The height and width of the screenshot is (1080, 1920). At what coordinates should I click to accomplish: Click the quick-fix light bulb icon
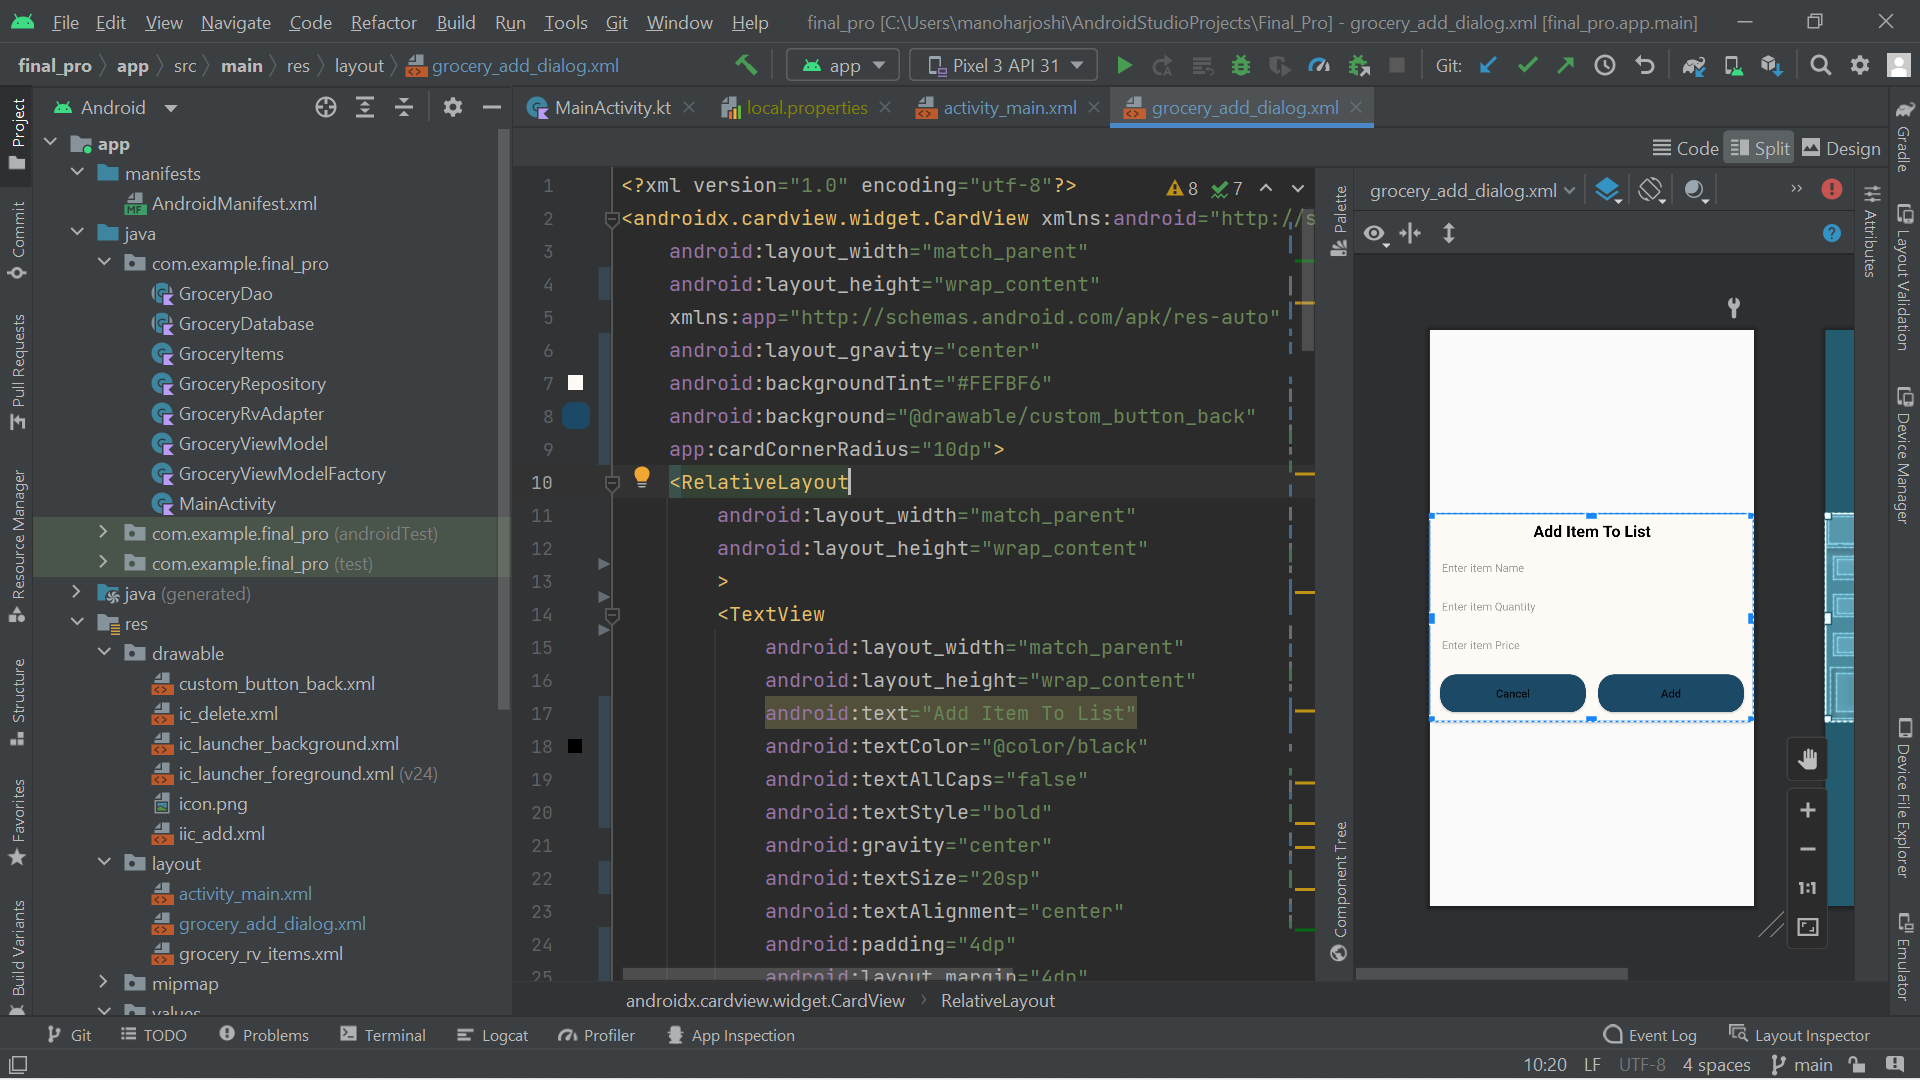[x=642, y=477]
